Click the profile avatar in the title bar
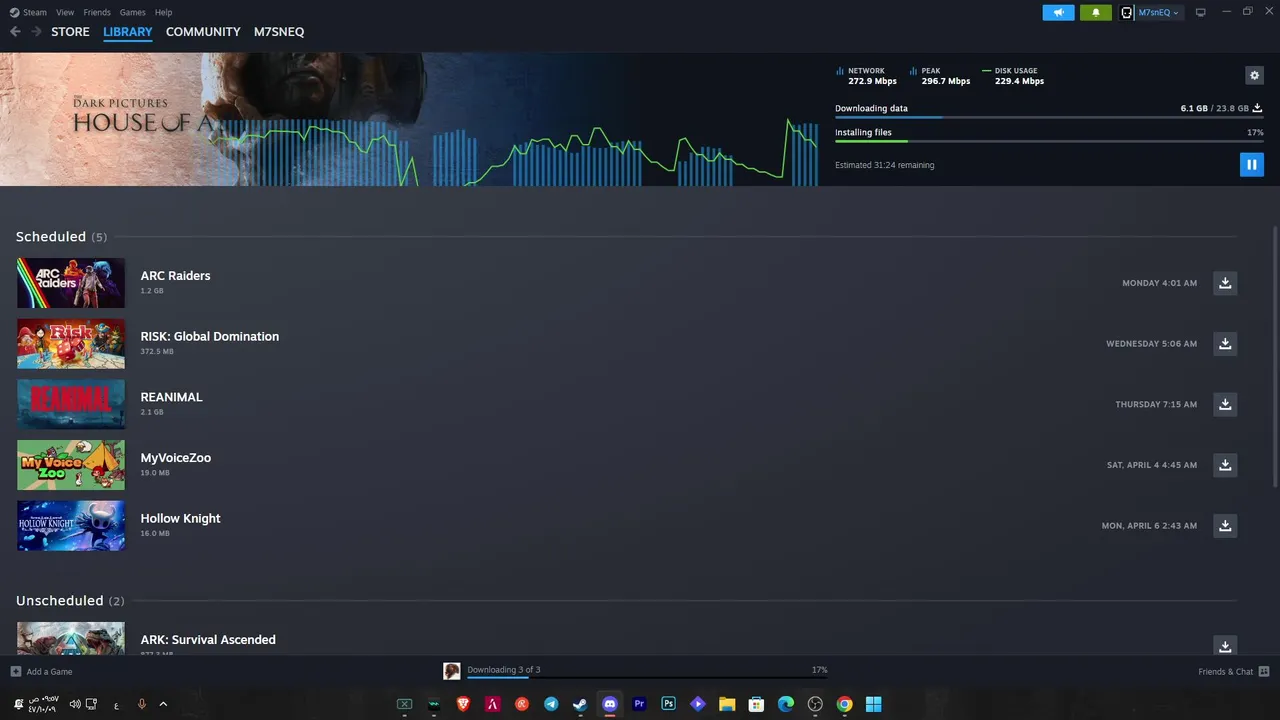This screenshot has width=1280, height=720. pyautogui.click(x=1126, y=12)
